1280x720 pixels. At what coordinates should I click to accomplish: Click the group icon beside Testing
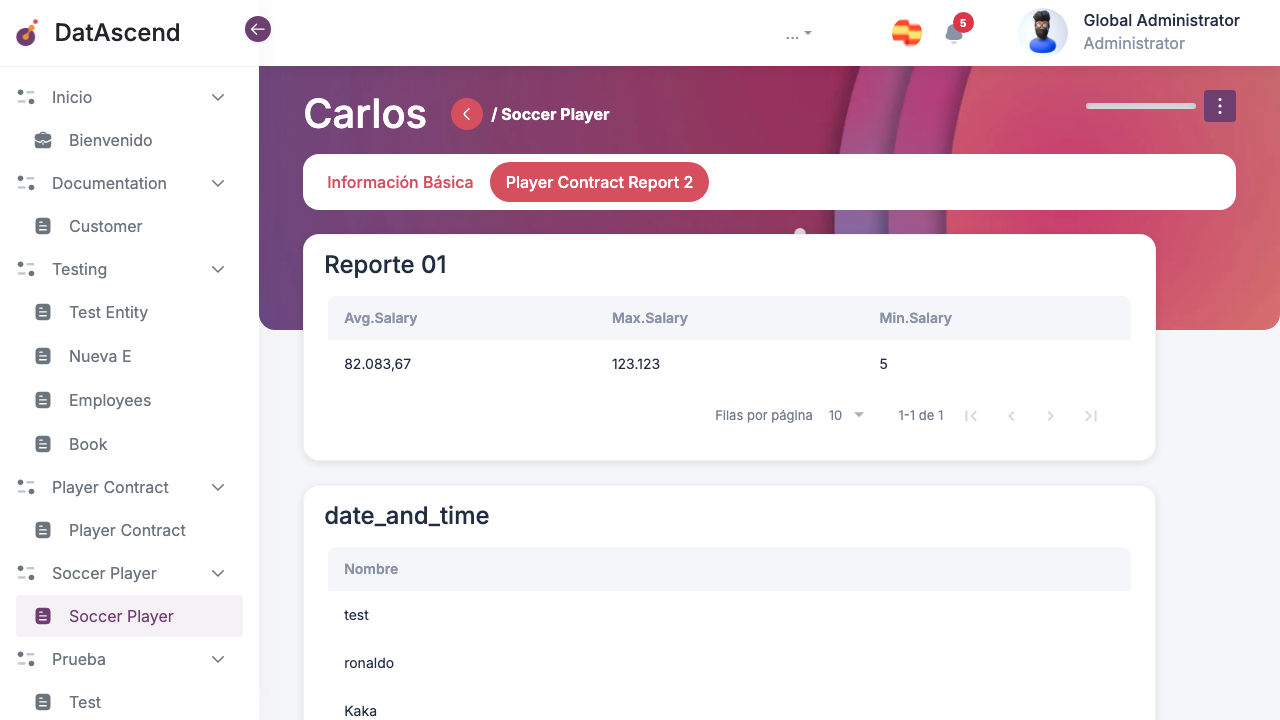coord(26,269)
